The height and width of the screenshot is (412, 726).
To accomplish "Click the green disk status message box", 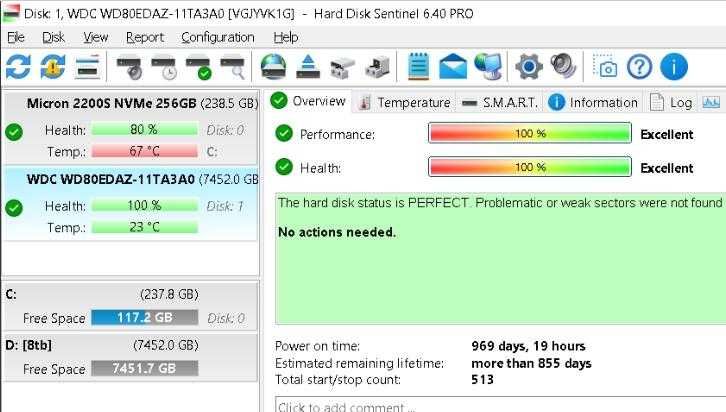I will point(501,259).
